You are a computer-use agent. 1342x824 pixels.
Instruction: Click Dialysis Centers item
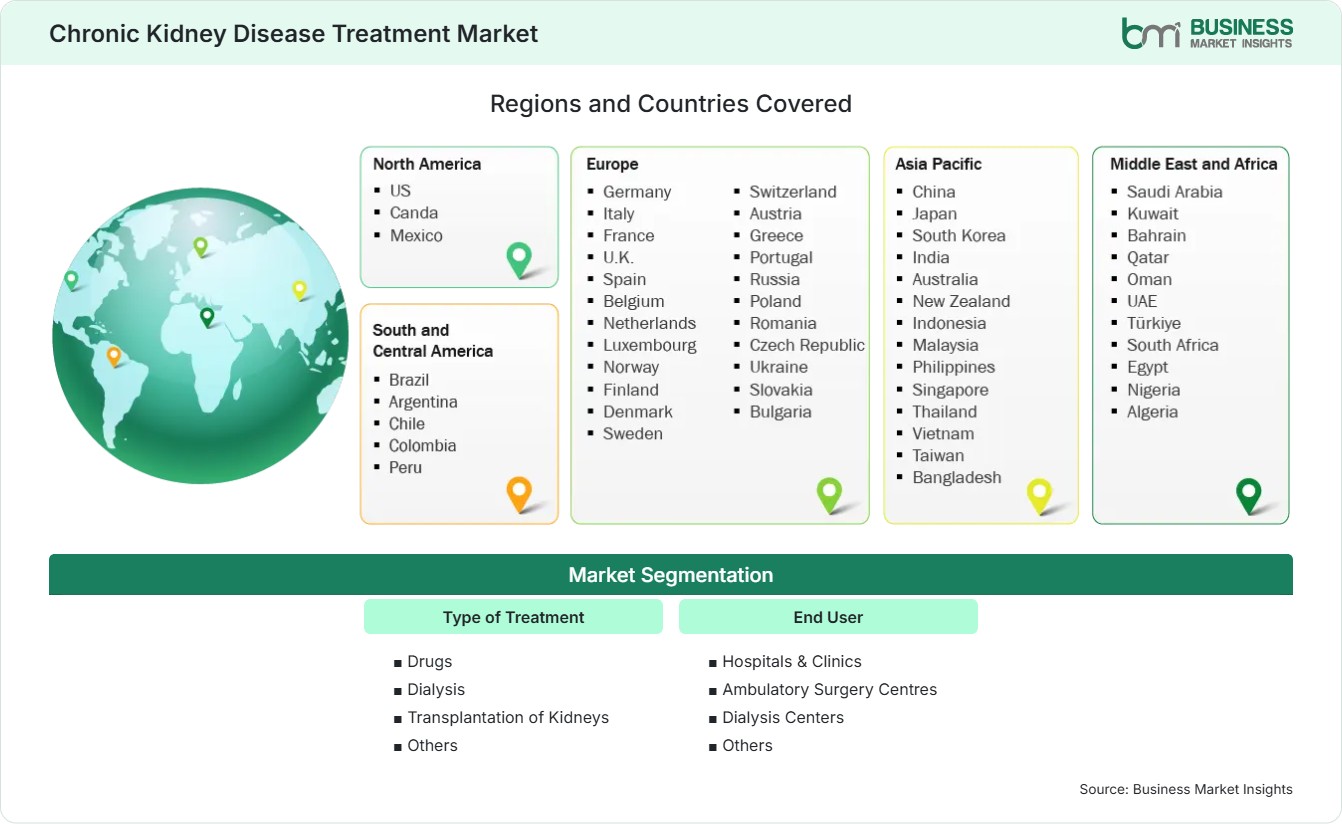[x=783, y=718]
